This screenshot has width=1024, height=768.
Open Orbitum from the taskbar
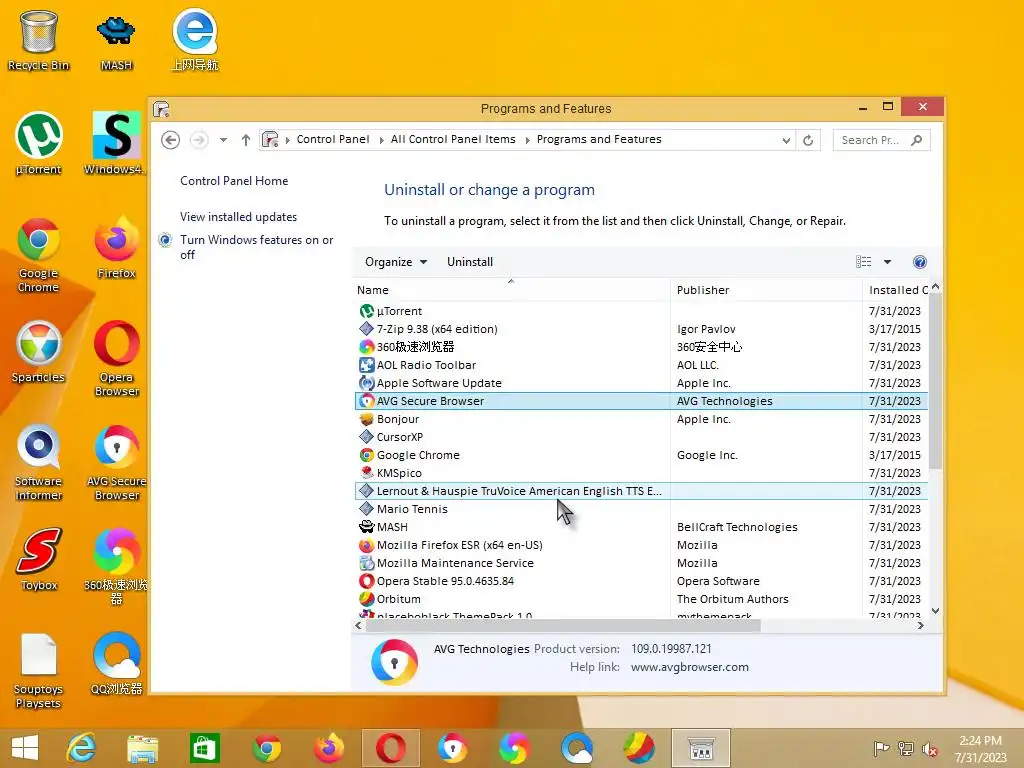coord(639,748)
